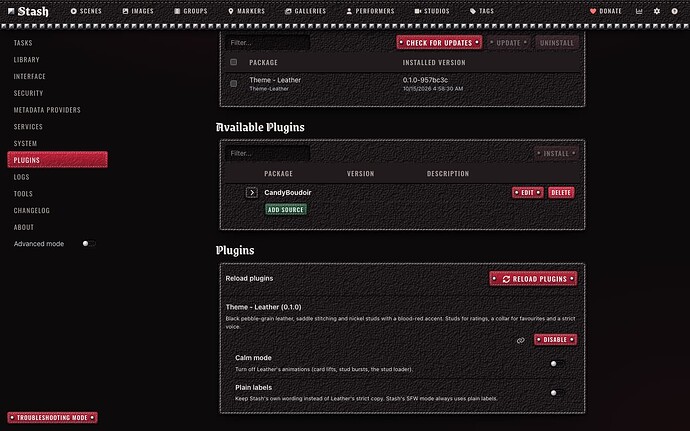Click the installed version 0.1.0-957bc3c
This screenshot has width=690, height=431.
[425, 80]
